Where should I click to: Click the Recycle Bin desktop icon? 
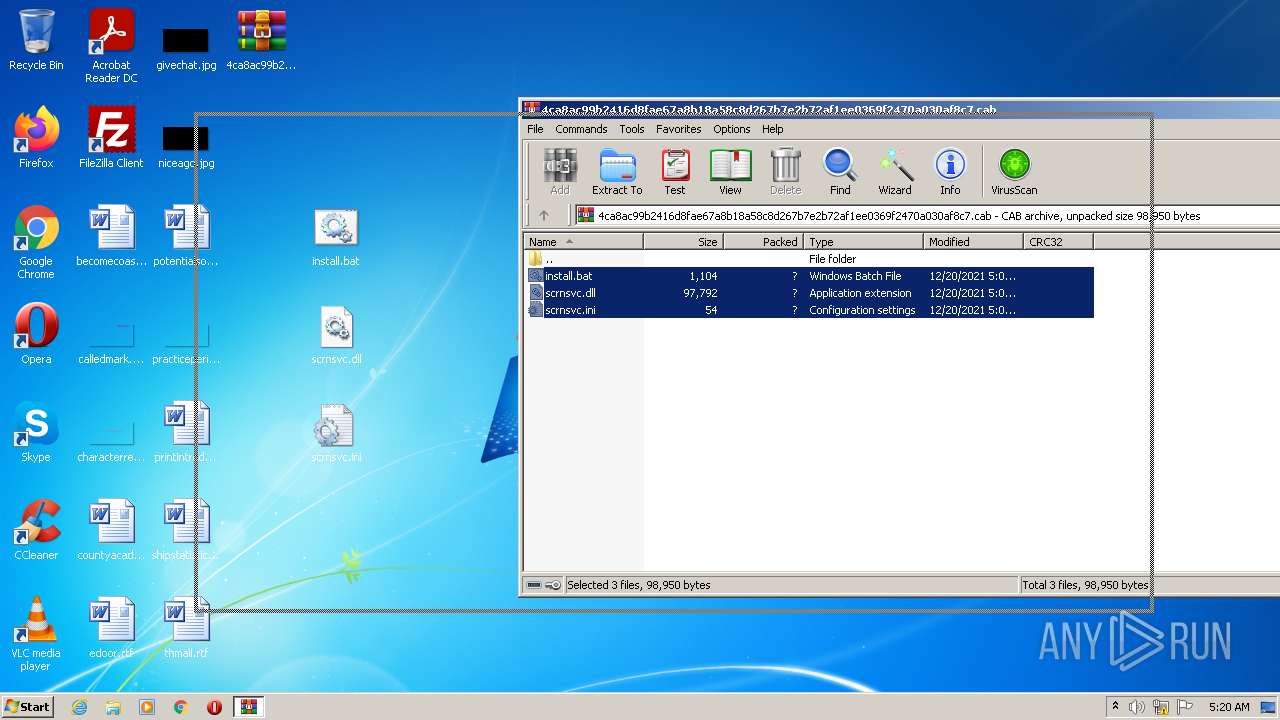(x=36, y=41)
